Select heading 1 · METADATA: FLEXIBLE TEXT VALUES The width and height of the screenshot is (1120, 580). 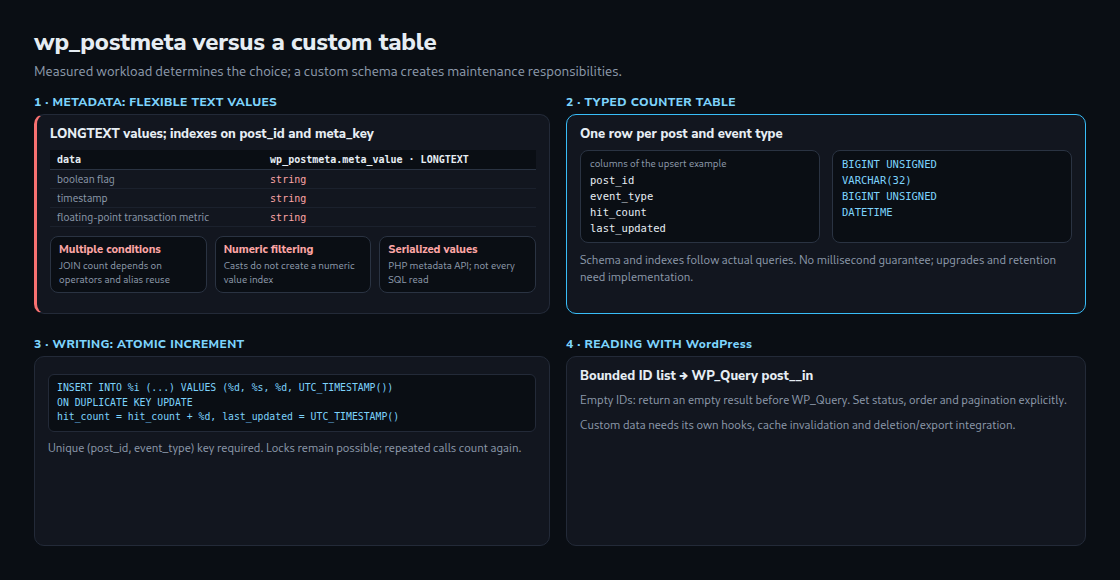[155, 102]
